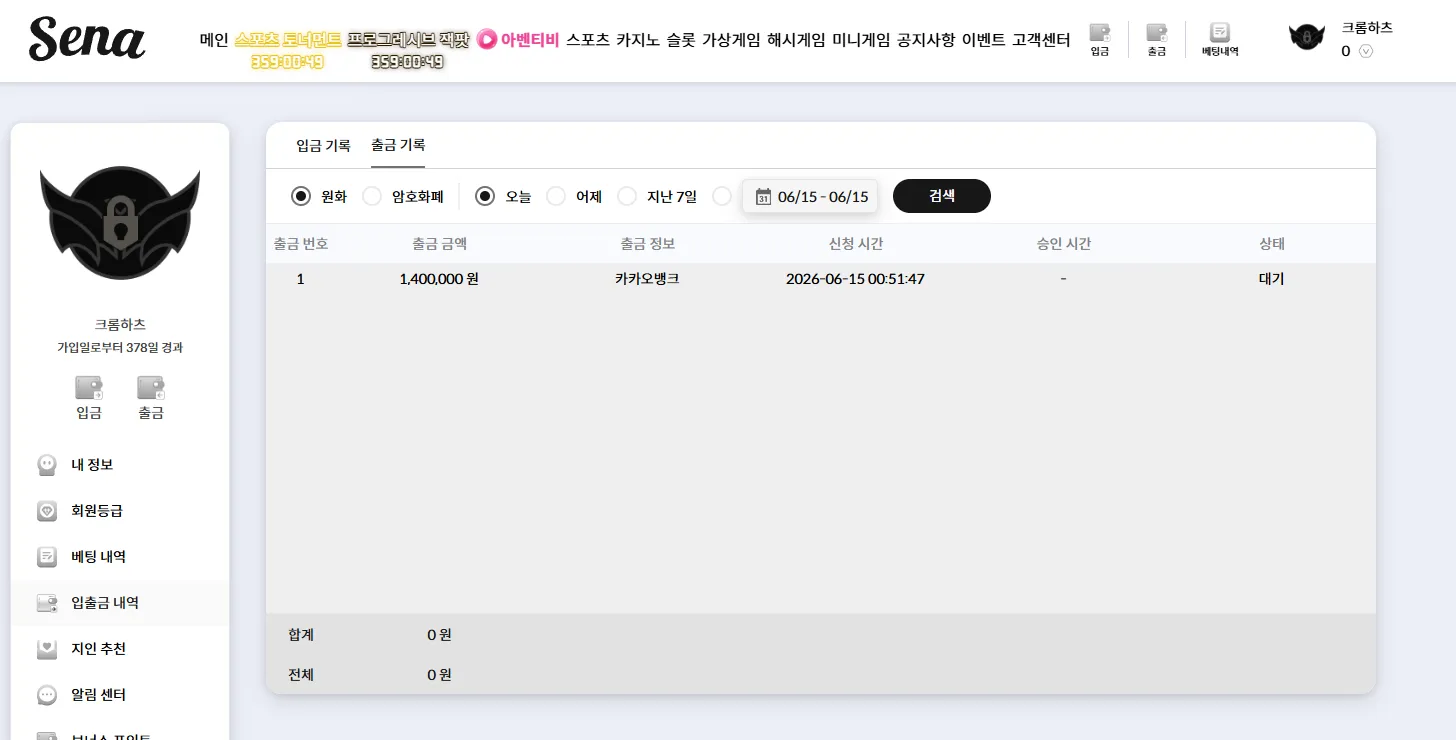Open the 입금 wallet icon in header
Screen dimensions: 1456x740
(x=1099, y=39)
